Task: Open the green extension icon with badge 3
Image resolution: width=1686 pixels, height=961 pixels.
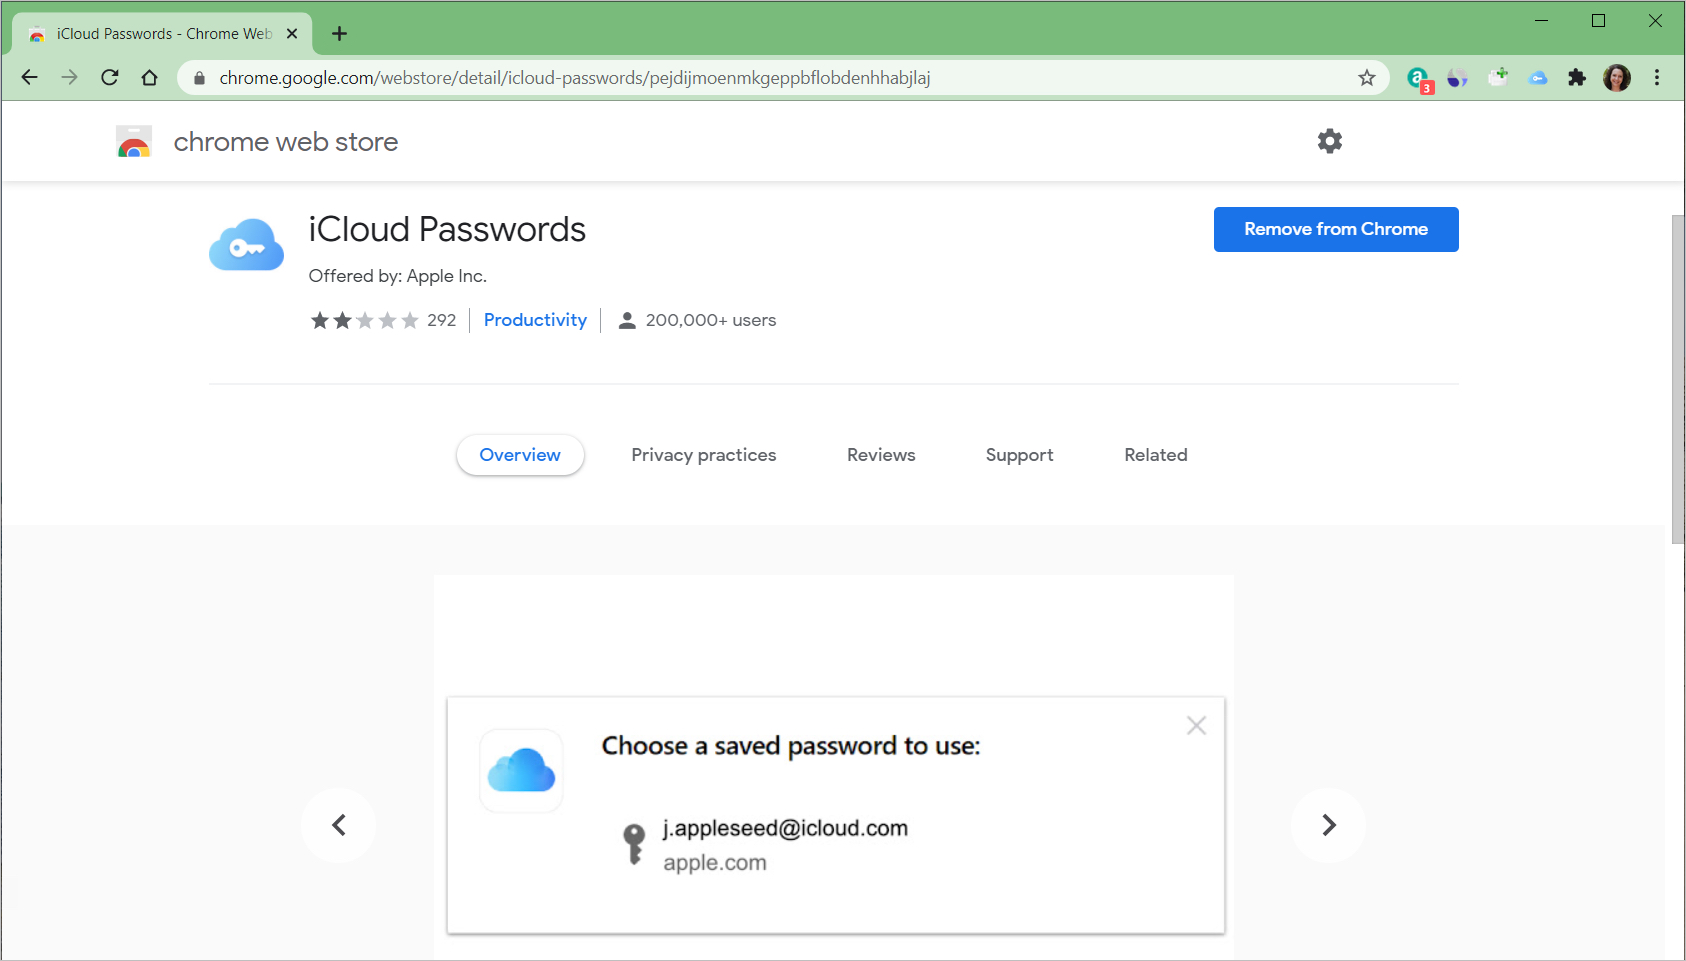Action: tap(1419, 78)
